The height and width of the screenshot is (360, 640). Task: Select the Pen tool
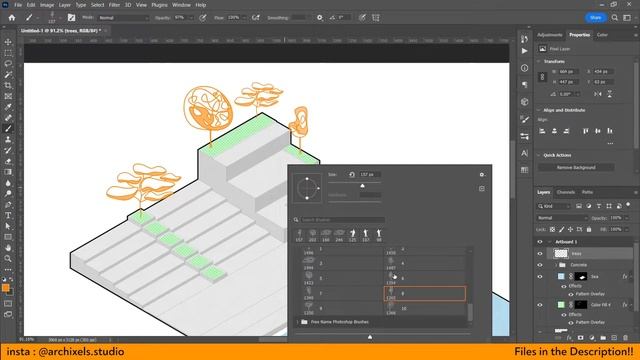[8, 204]
